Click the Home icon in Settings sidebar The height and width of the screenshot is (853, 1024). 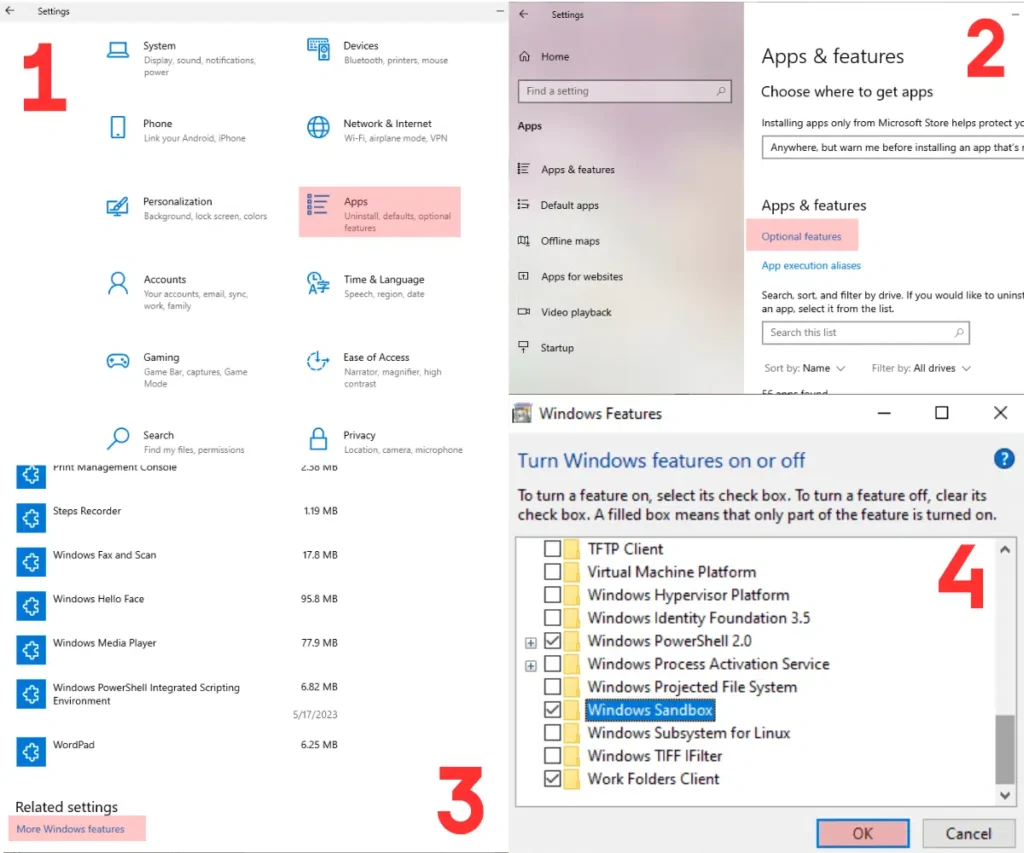click(x=524, y=57)
